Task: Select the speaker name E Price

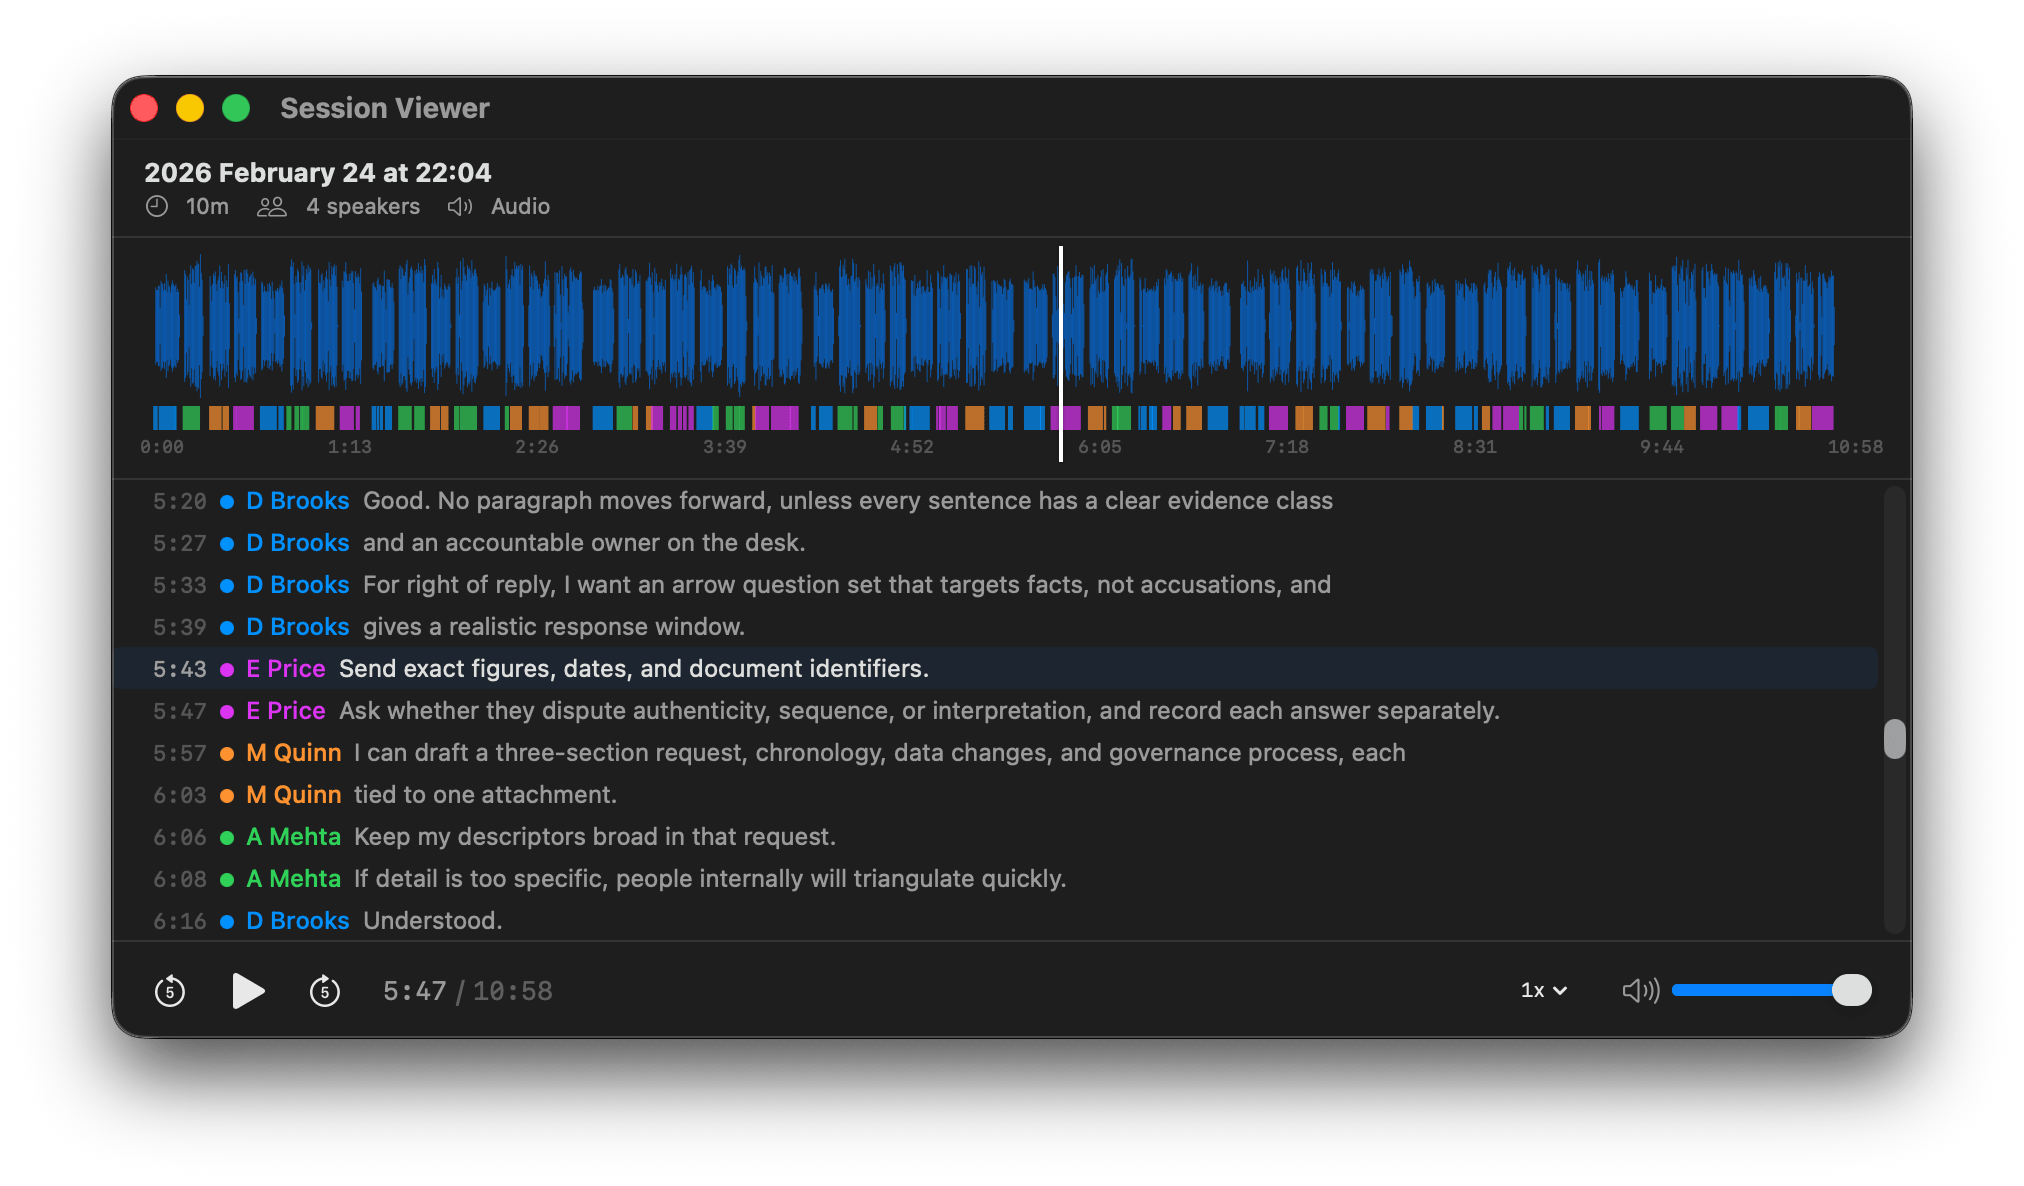Action: [x=285, y=669]
